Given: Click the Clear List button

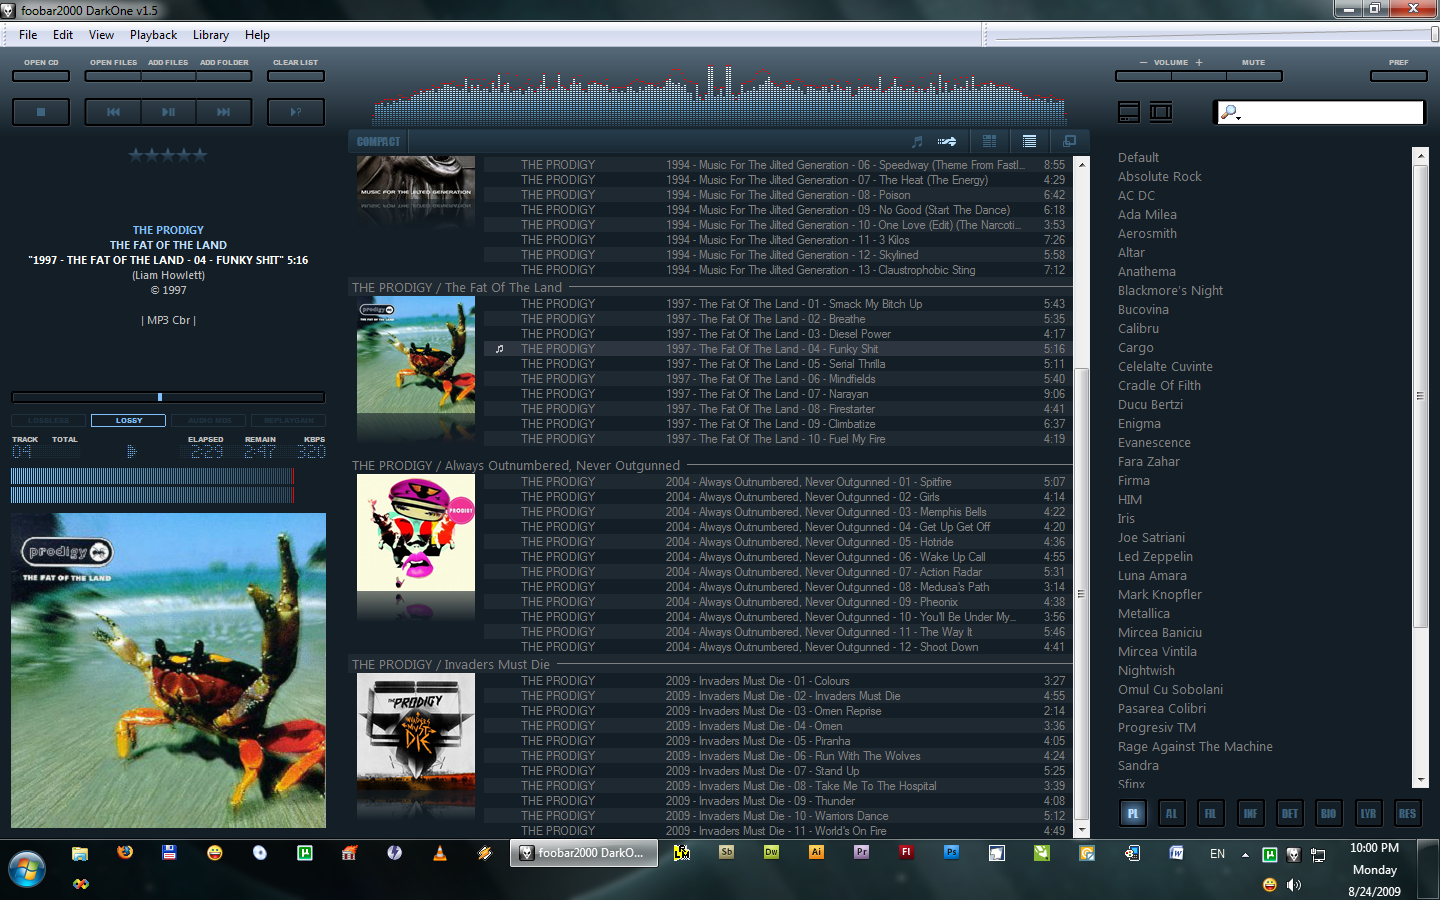Looking at the screenshot, I should point(296,75).
